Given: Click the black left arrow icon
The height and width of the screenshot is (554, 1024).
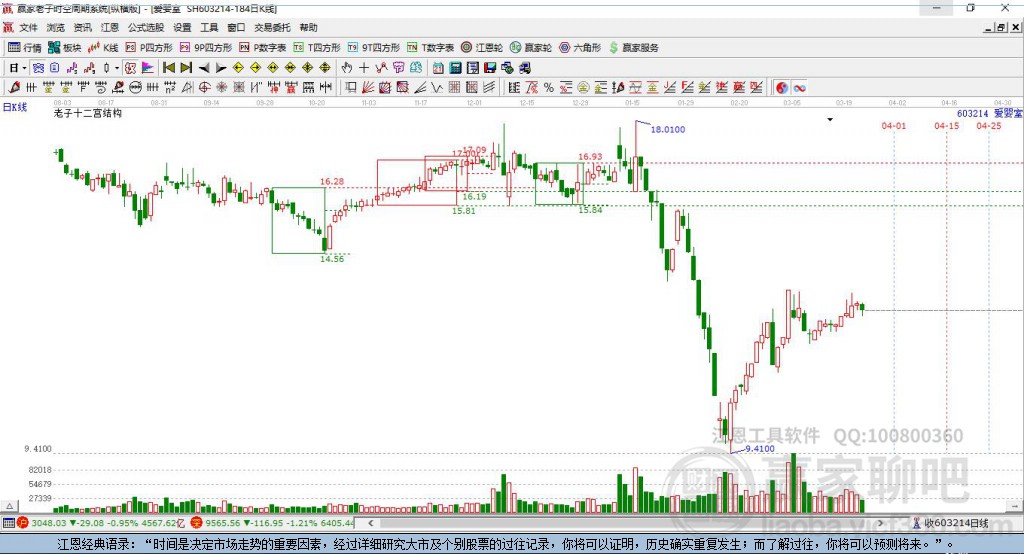Looking at the screenshot, I should (x=204, y=68).
